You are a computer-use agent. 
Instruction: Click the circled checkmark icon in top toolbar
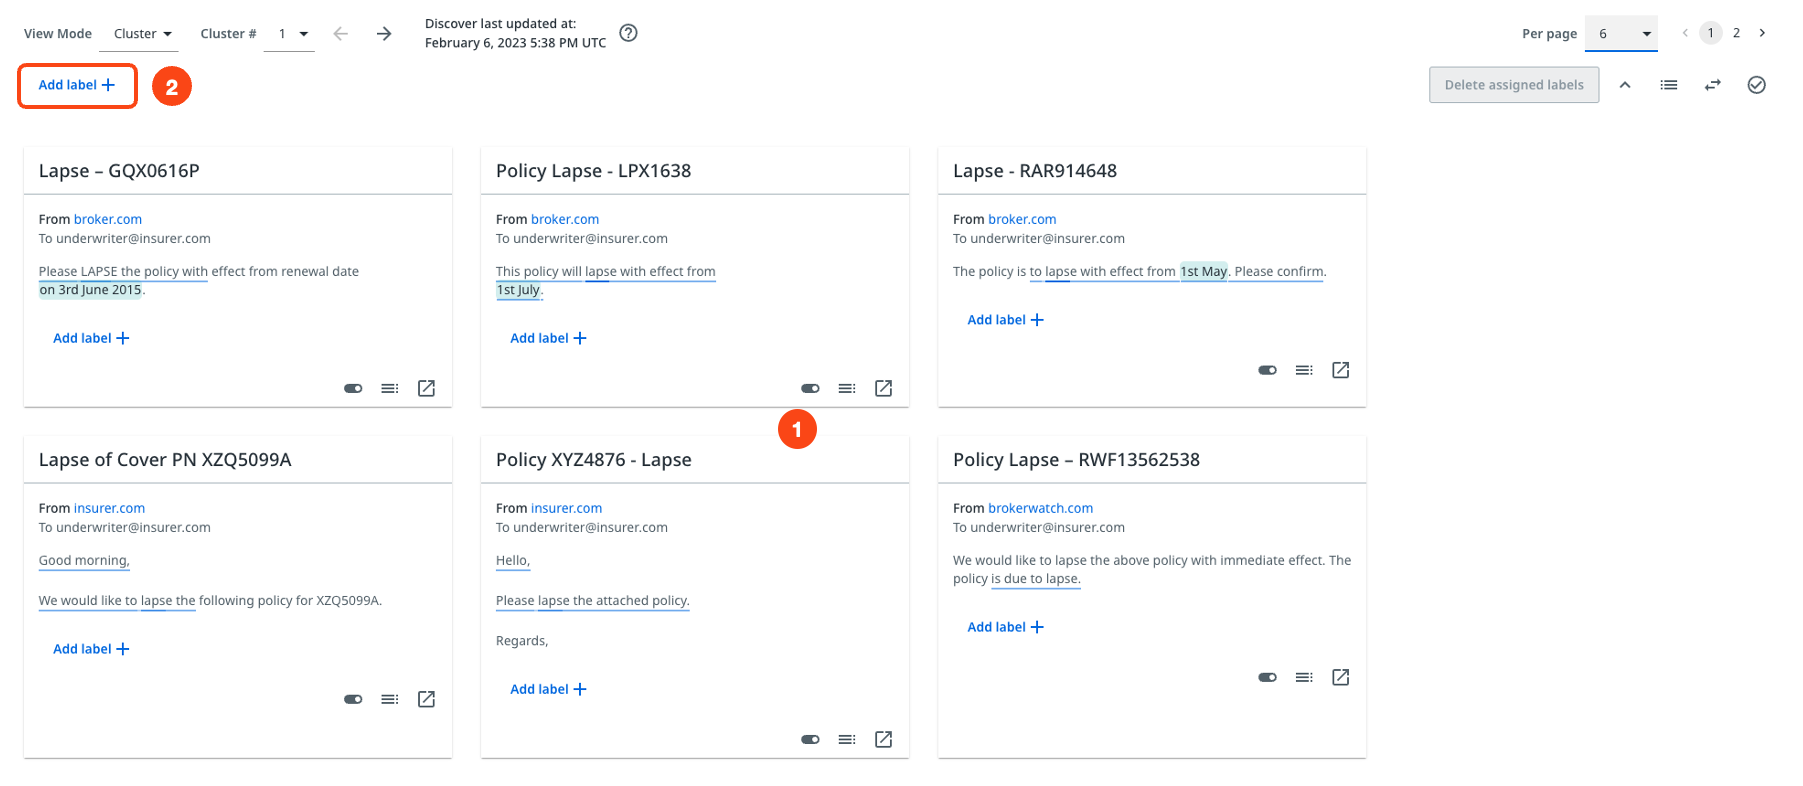(x=1756, y=85)
